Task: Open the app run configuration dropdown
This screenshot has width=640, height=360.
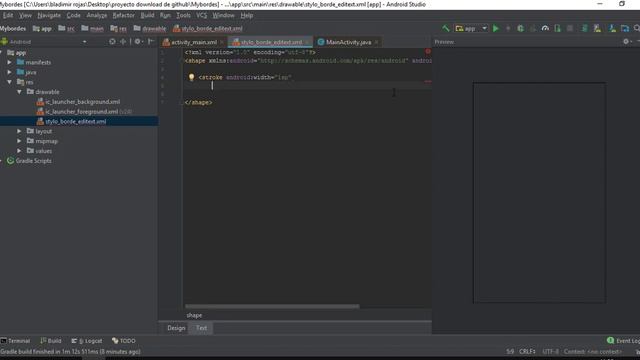Action: coord(471,28)
